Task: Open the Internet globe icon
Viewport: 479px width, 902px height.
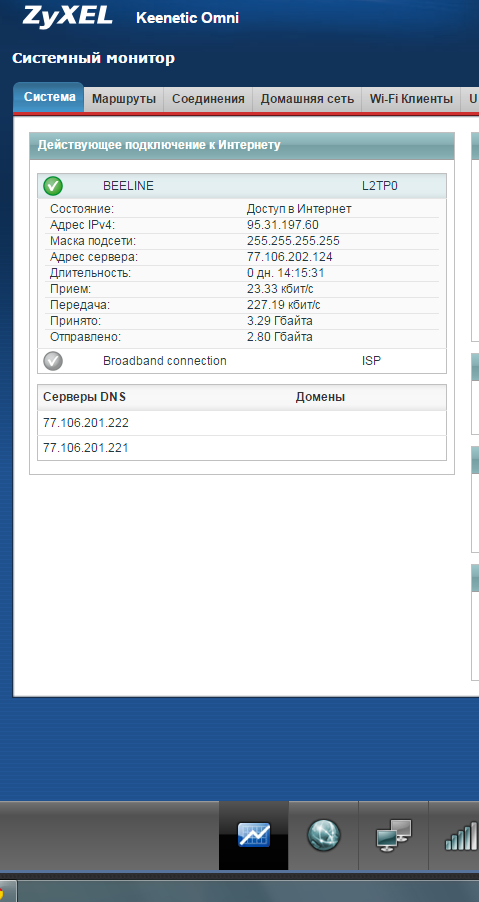Action: coord(324,835)
